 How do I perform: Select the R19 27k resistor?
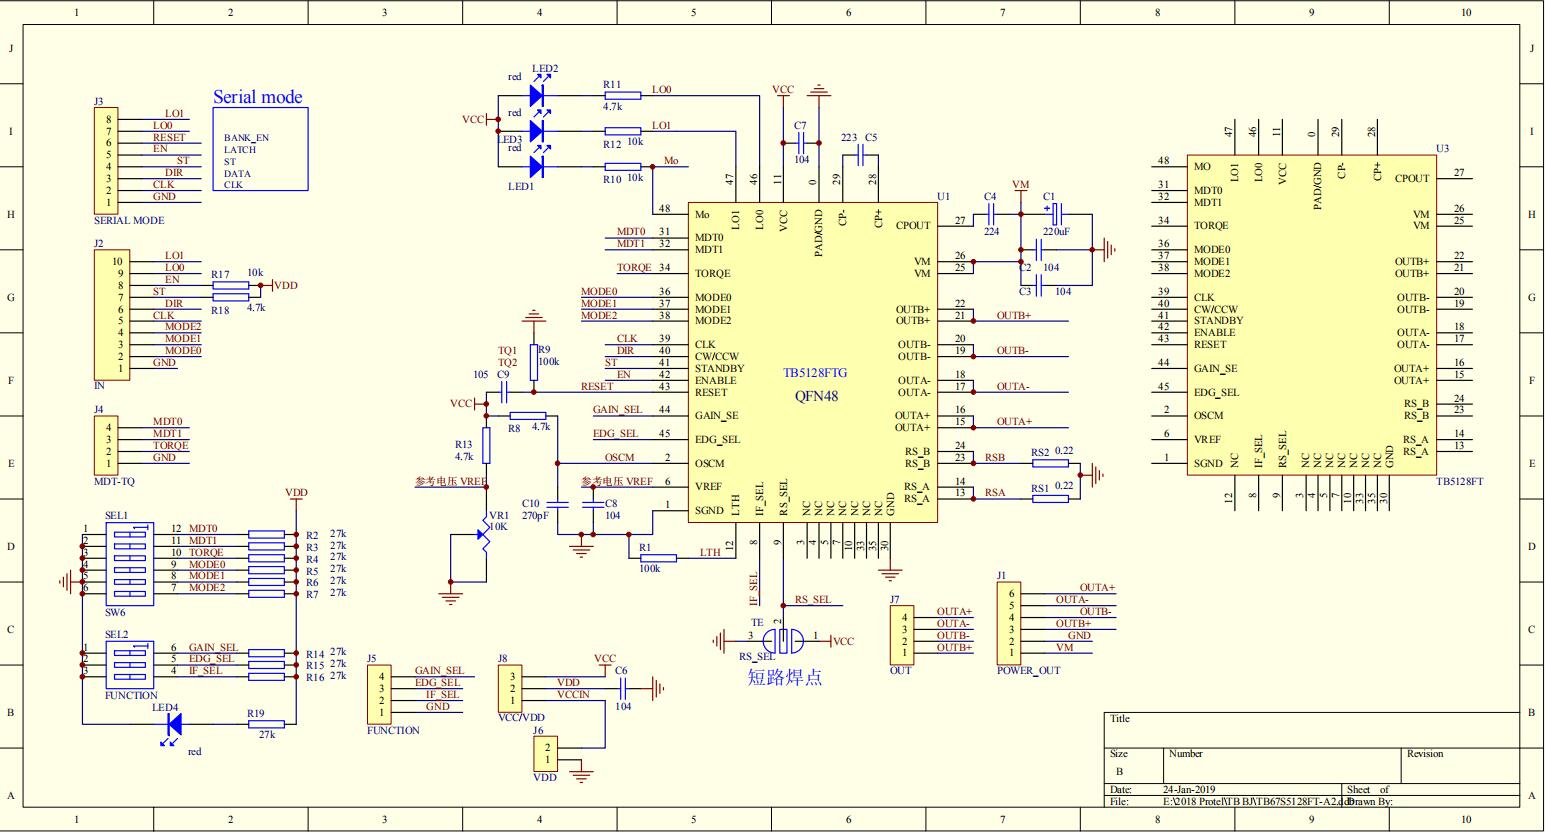(266, 724)
